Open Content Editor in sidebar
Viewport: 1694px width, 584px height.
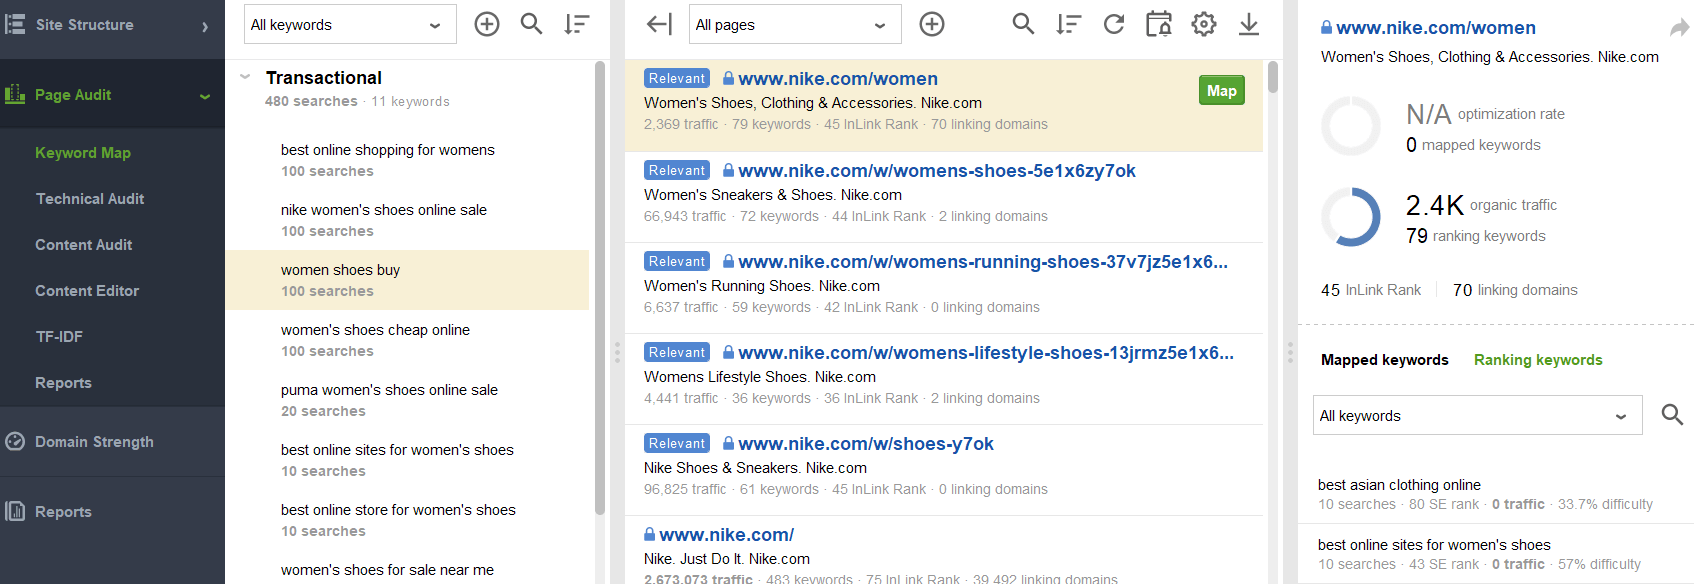tap(87, 291)
